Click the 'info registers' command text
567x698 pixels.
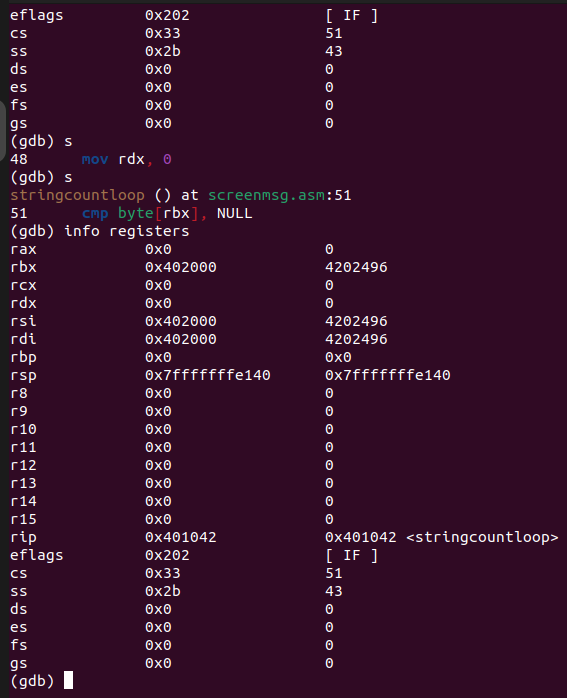click(x=127, y=231)
